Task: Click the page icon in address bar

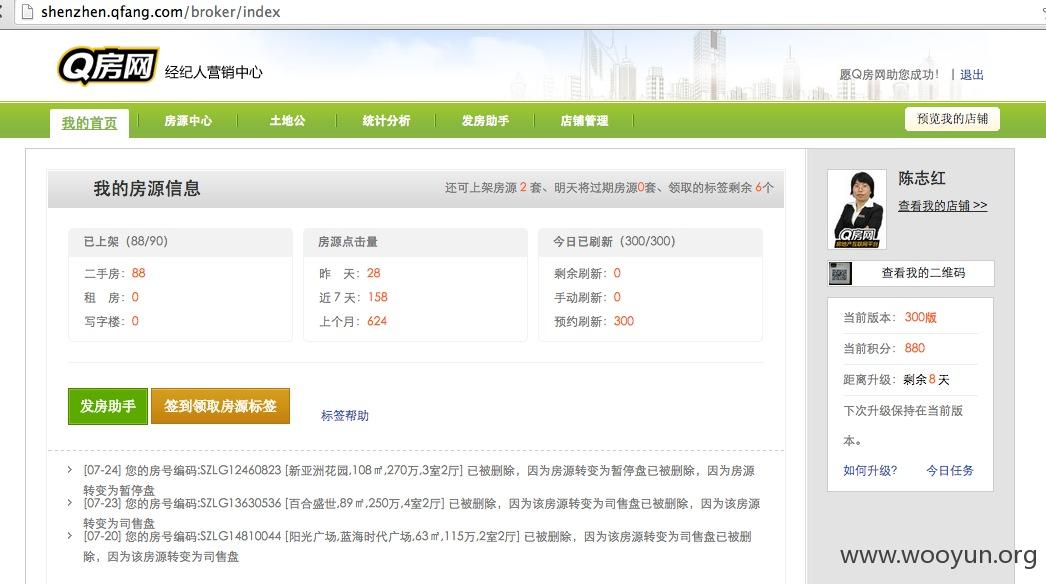Action: pos(27,11)
